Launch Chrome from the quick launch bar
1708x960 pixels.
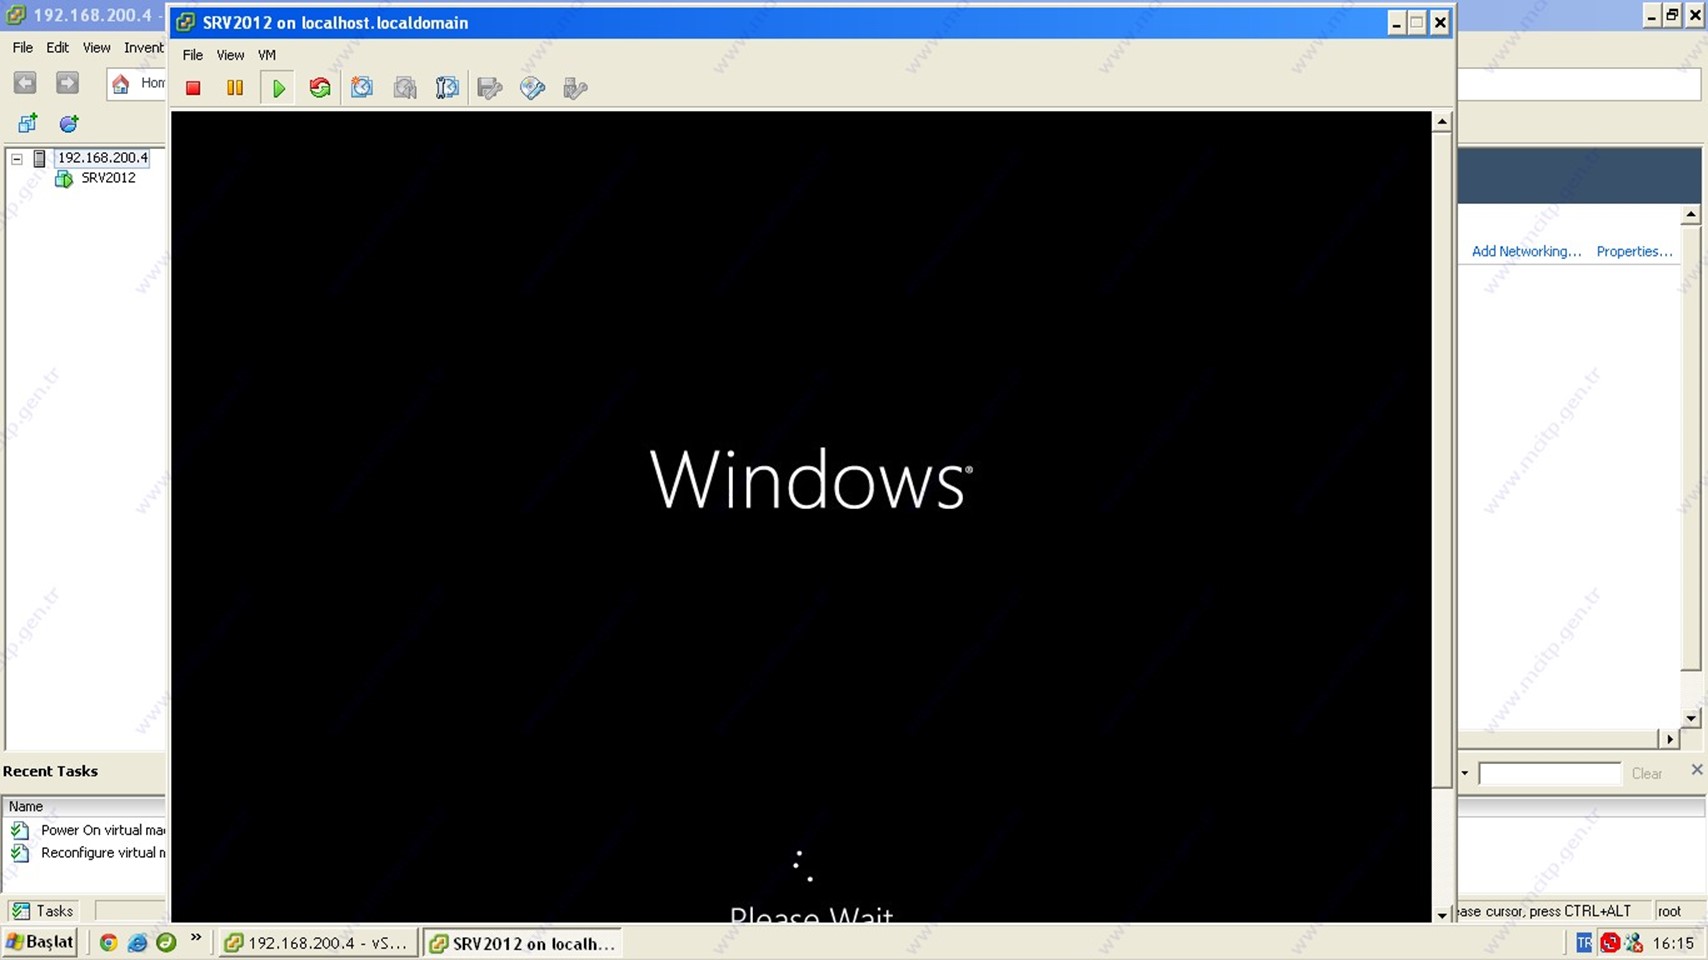(108, 942)
